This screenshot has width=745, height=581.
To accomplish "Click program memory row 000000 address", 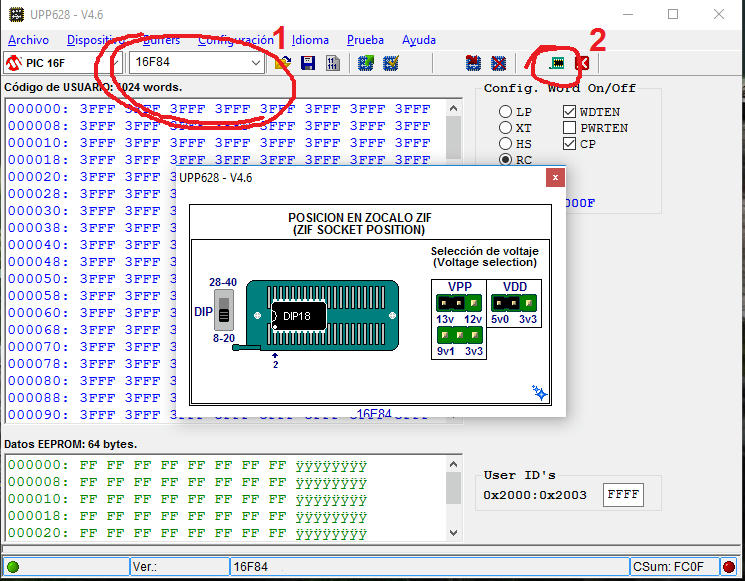I will (38, 109).
